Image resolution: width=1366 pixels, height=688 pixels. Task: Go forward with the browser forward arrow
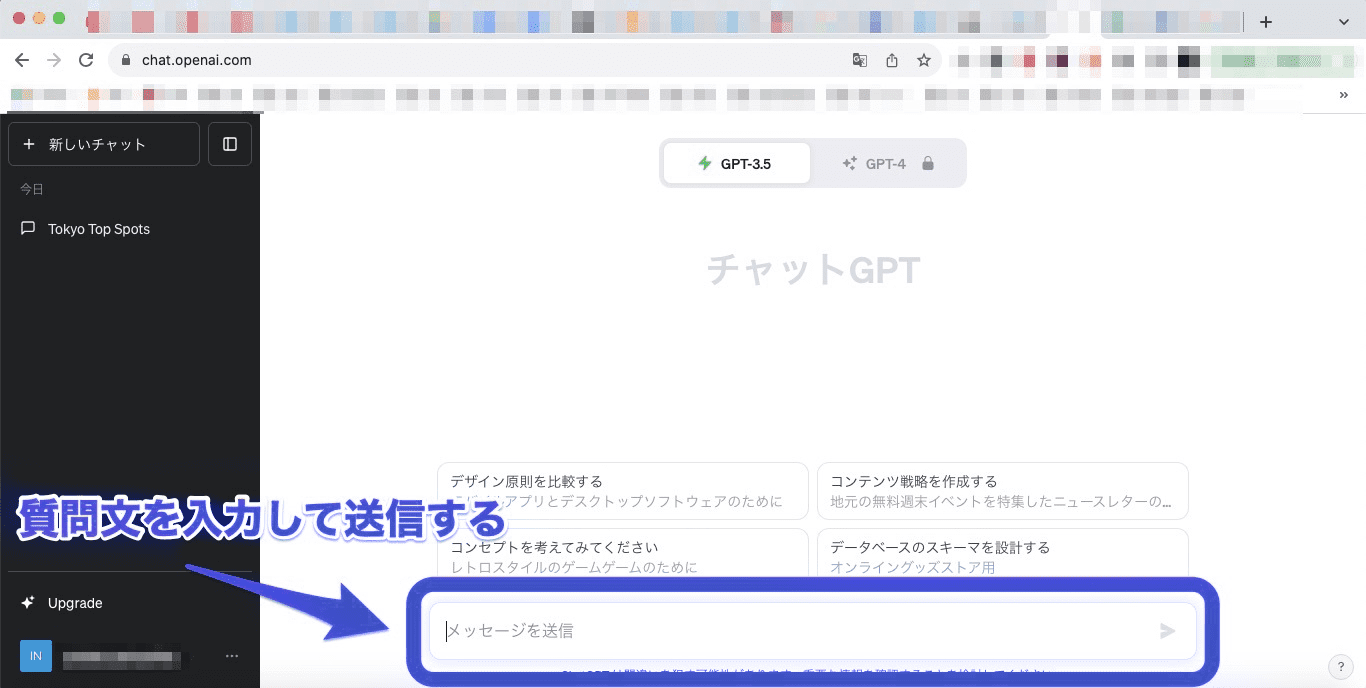click(x=54, y=60)
